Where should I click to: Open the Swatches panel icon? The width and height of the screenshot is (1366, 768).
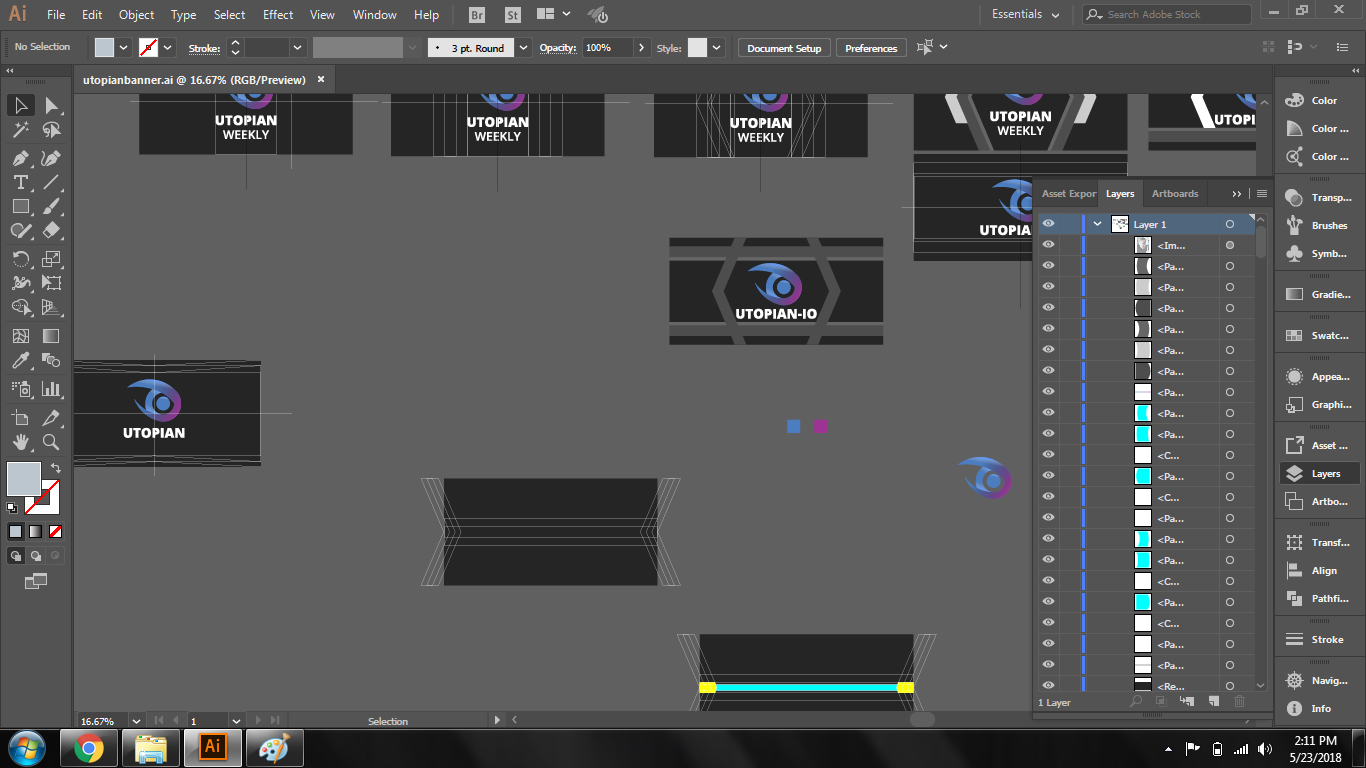[1295, 336]
